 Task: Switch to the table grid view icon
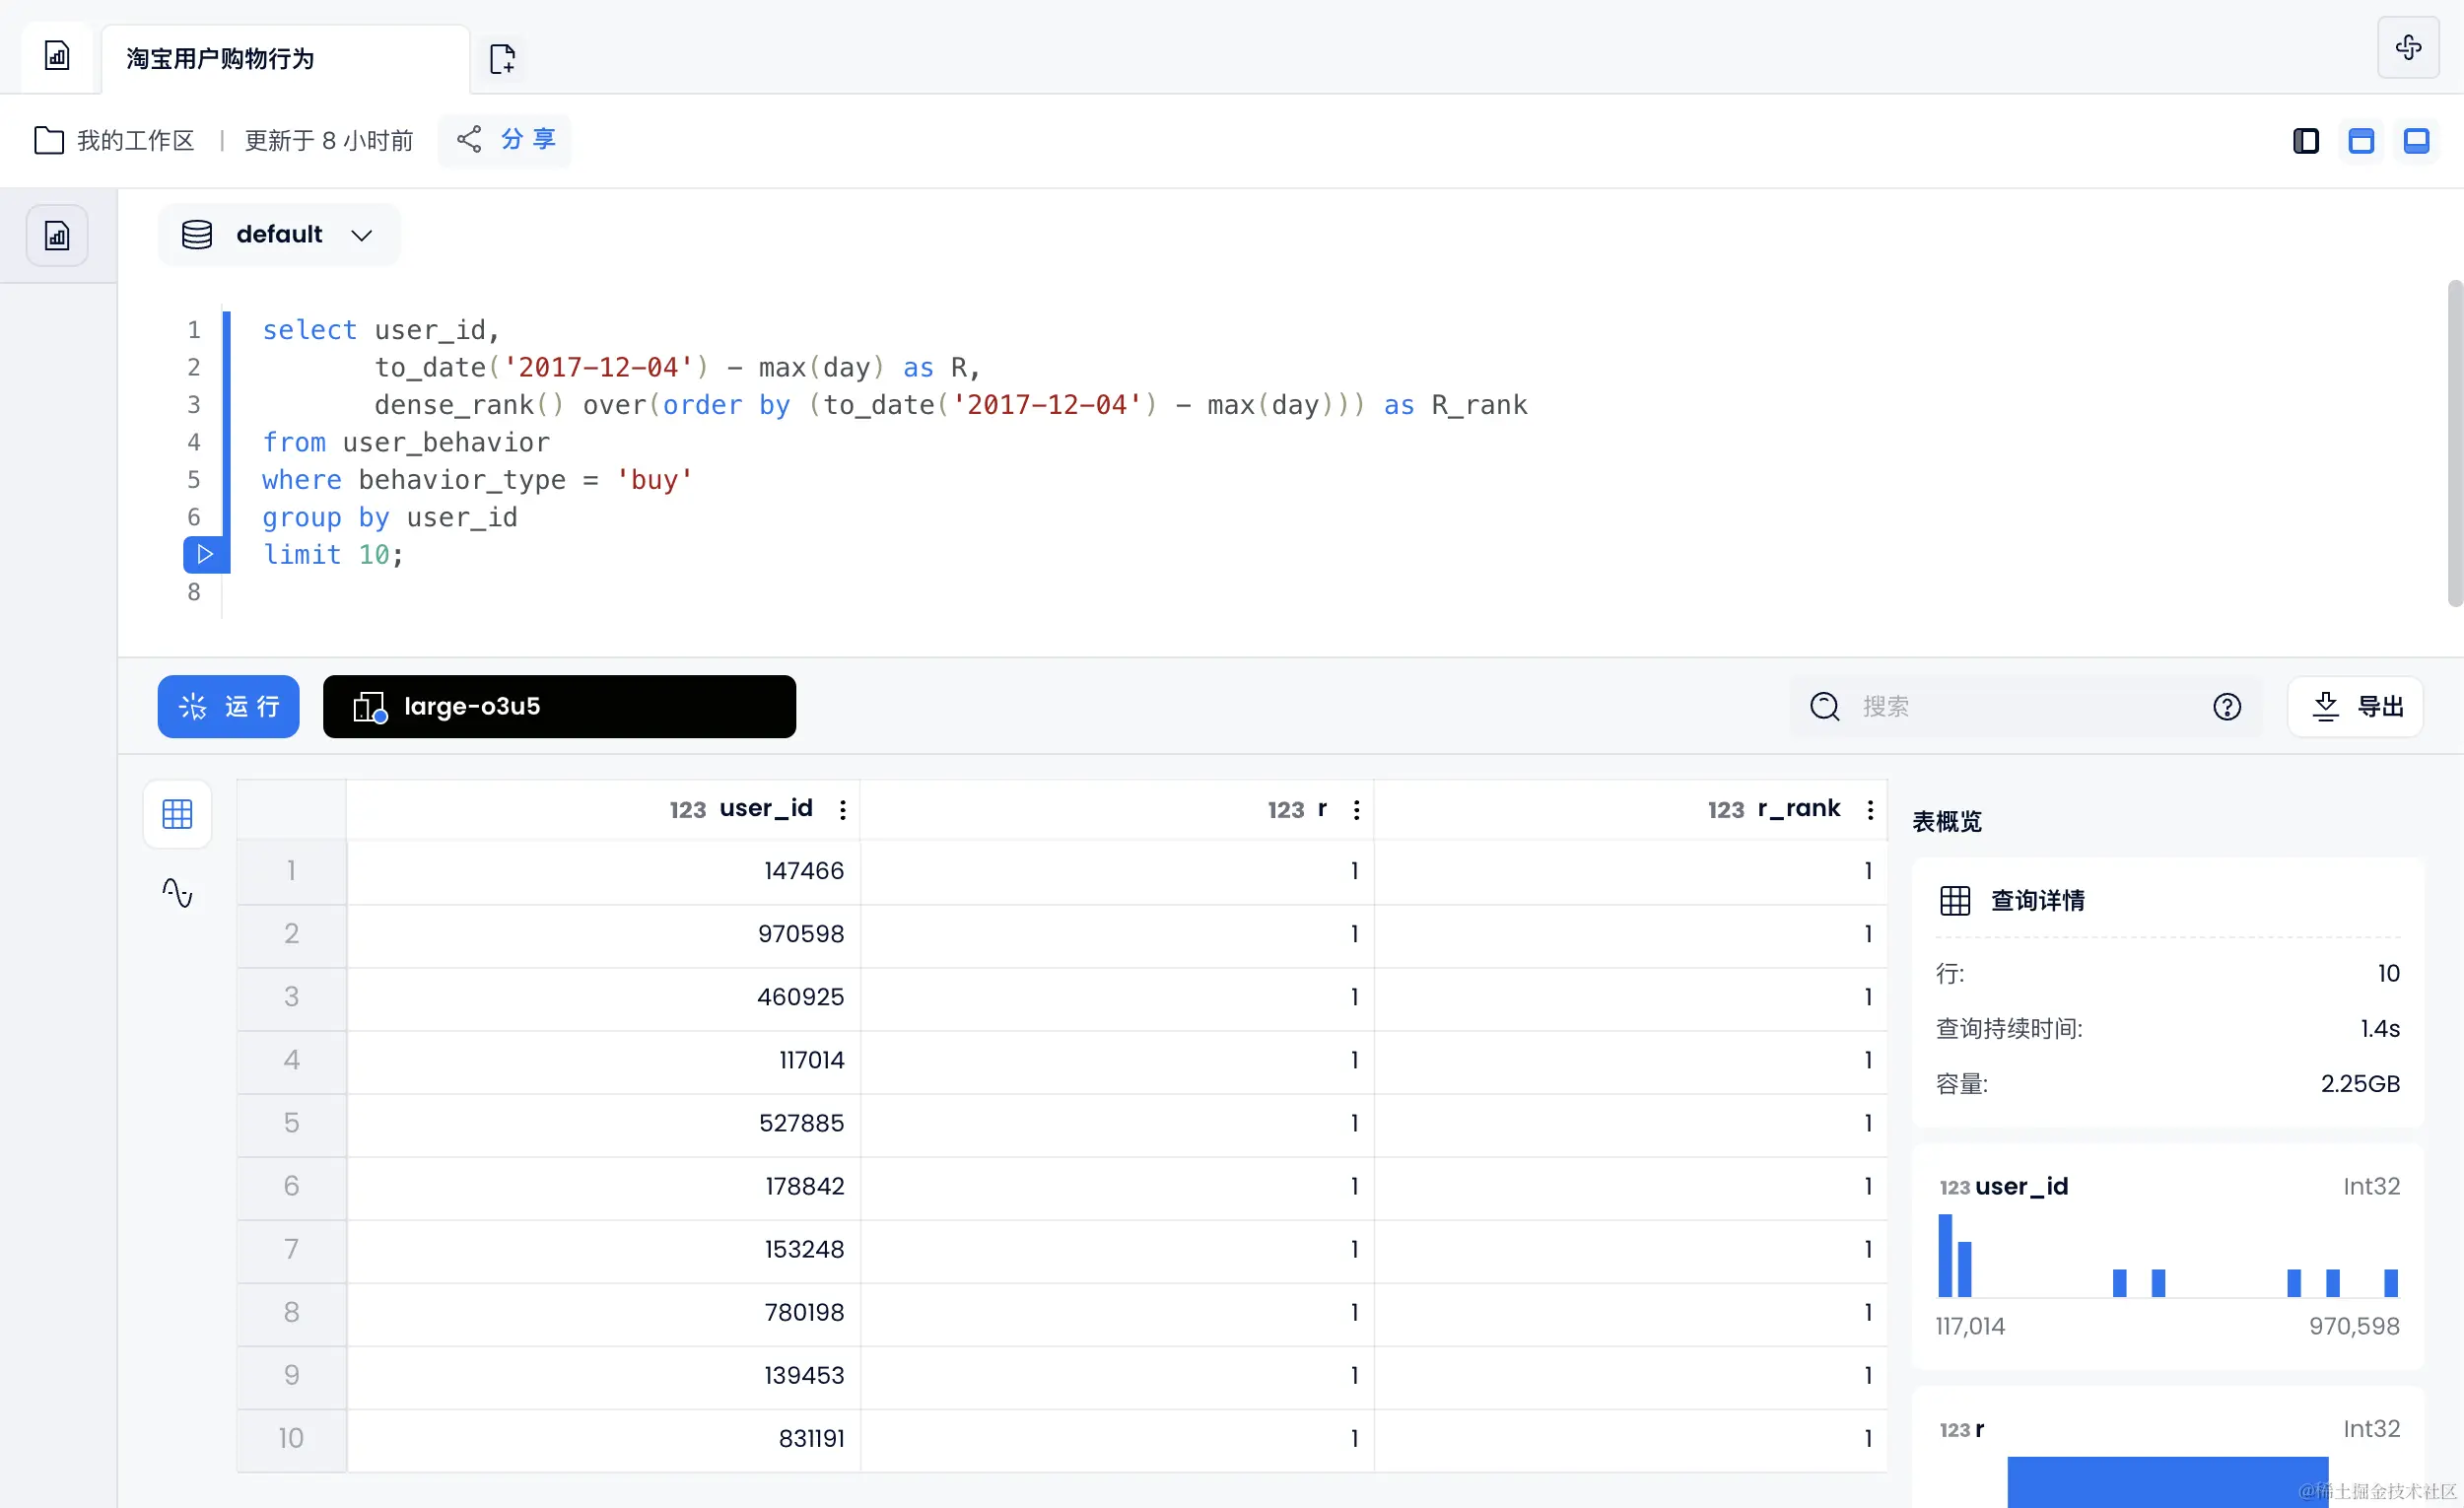click(x=177, y=814)
